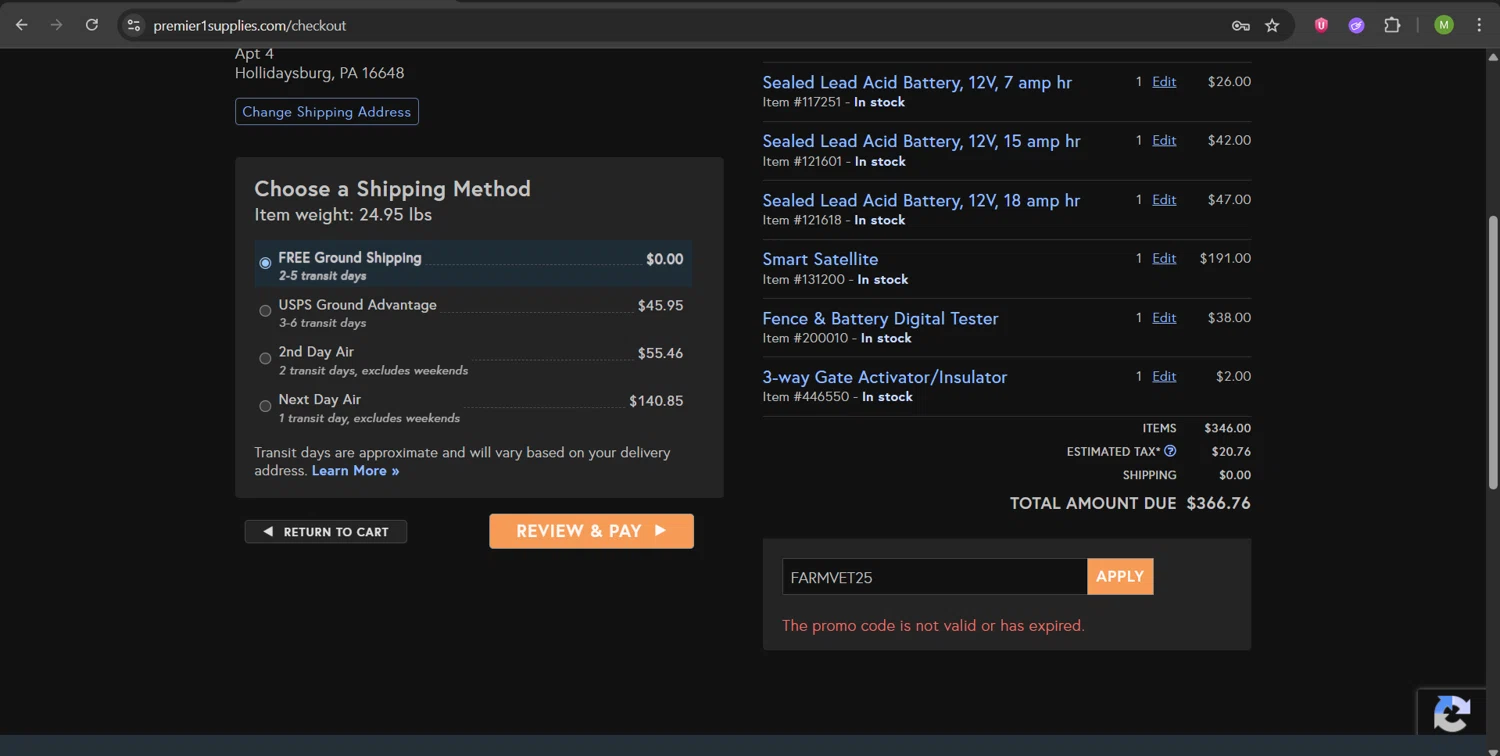This screenshot has height=756, width=1500.
Task: Select Next Day Air shipping
Action: (265, 406)
